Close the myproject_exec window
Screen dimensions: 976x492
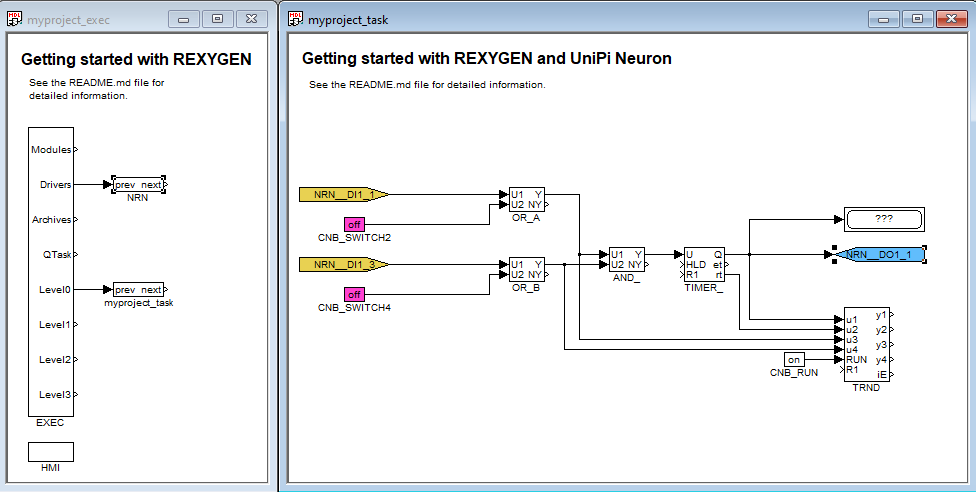pos(251,19)
